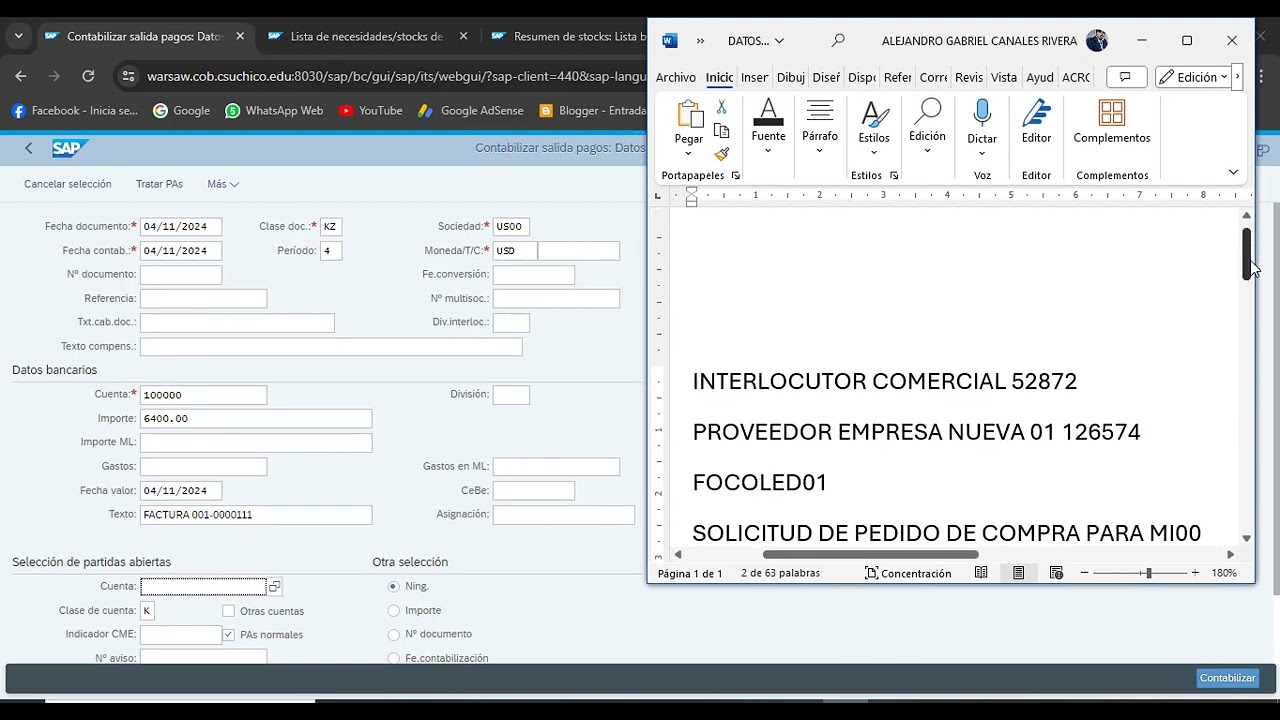This screenshot has height=720, width=1280.
Task: Select Web Layout view in Word status bar
Action: click(x=1056, y=573)
